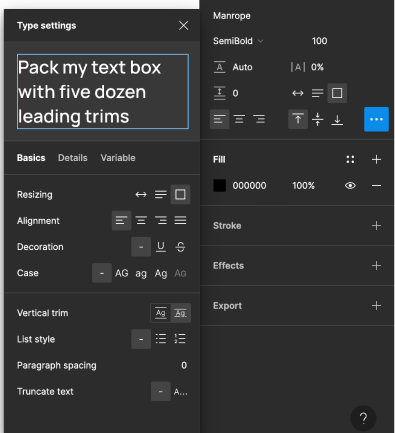Switch to the Details tab
The width and height of the screenshot is (395, 433).
tap(73, 158)
